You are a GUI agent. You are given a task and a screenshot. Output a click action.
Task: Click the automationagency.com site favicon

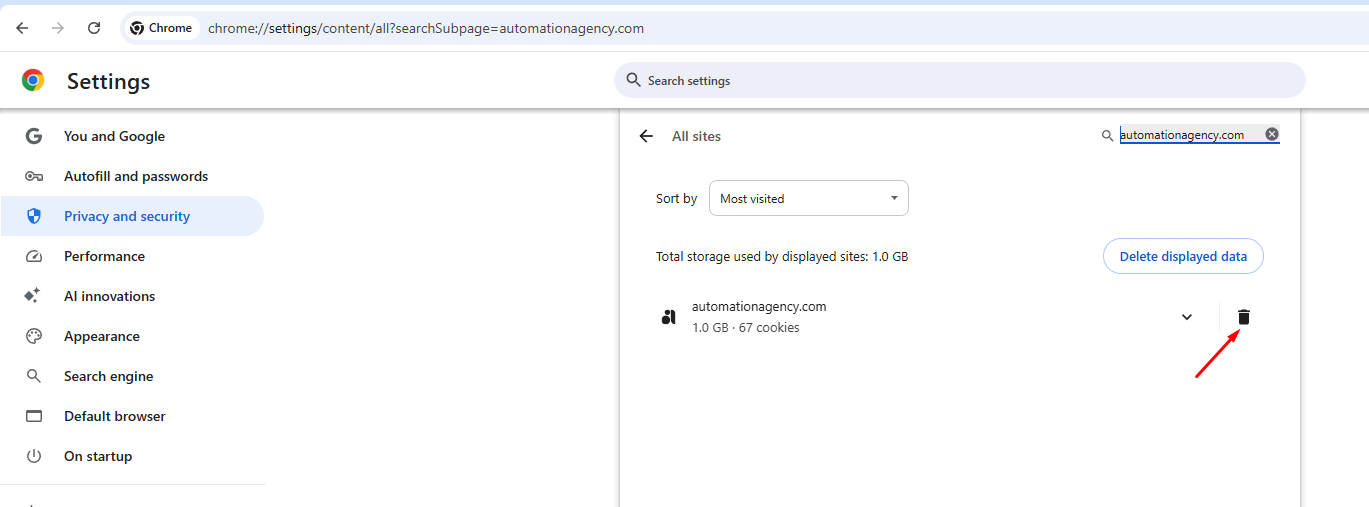pos(669,317)
